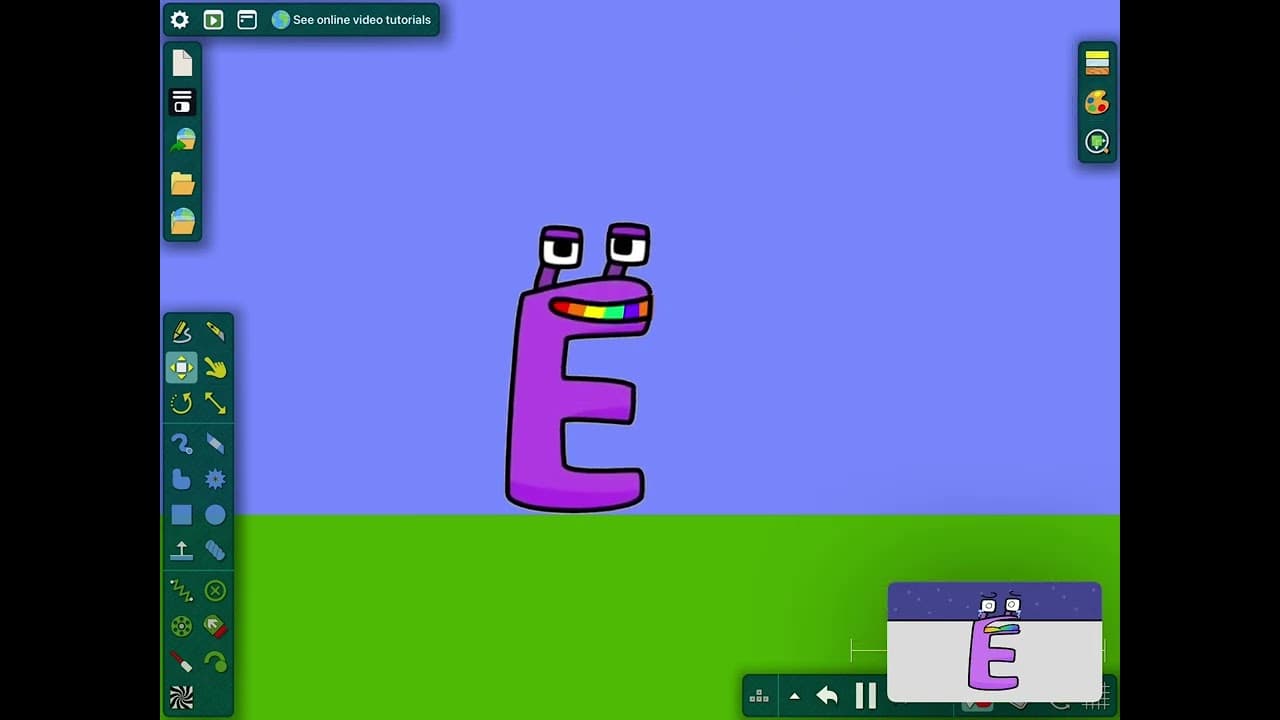Viewport: 1280px width, 720px height.
Task: Open the stacked color layers panel icon
Action: pyautogui.click(x=1097, y=62)
